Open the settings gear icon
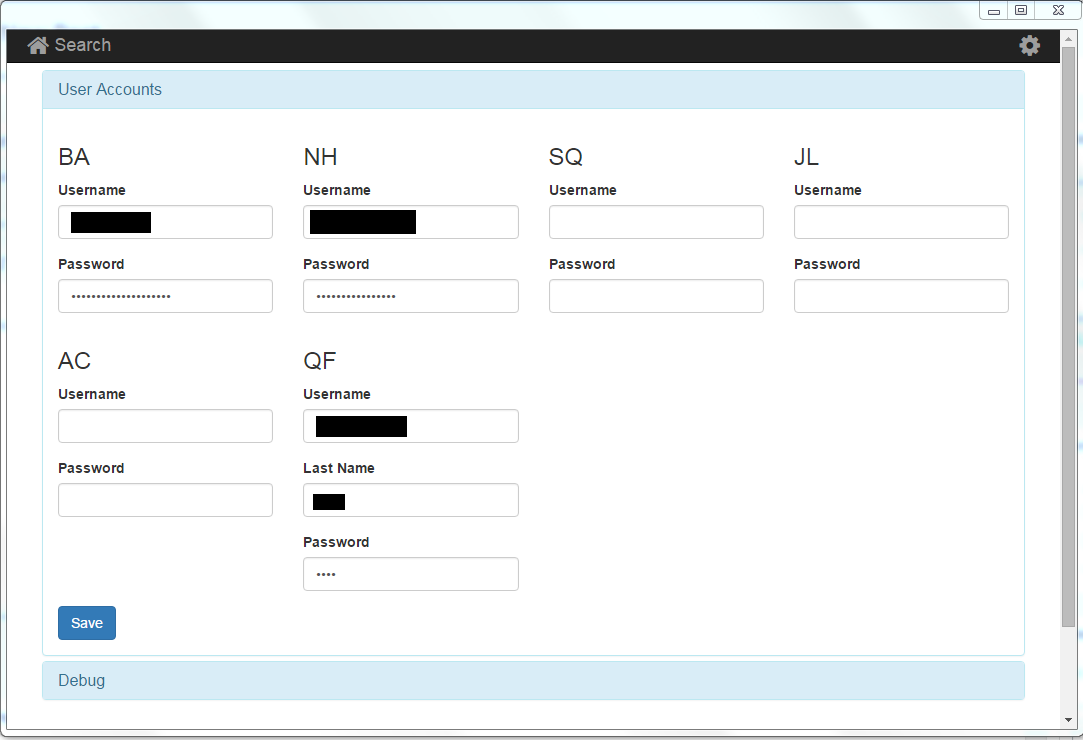This screenshot has width=1083, height=740. click(1029, 45)
